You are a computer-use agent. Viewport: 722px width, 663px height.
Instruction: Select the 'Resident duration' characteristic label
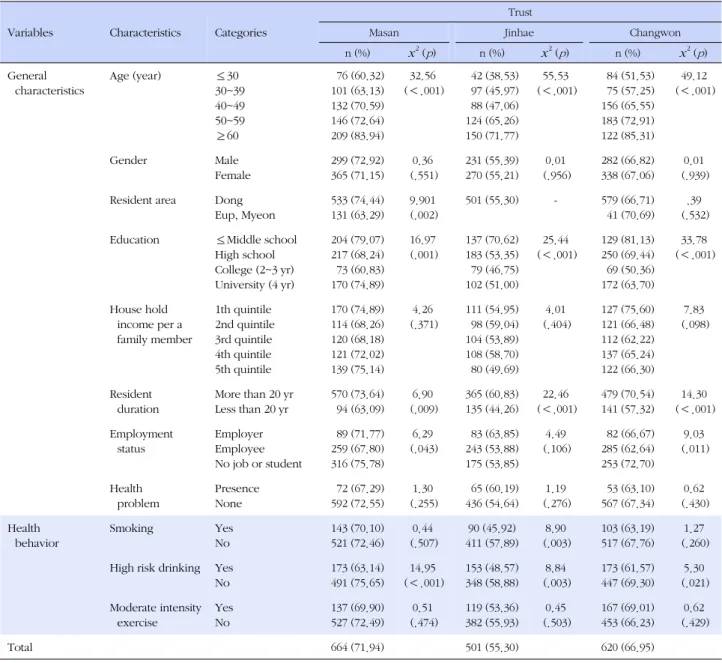[x=134, y=401]
